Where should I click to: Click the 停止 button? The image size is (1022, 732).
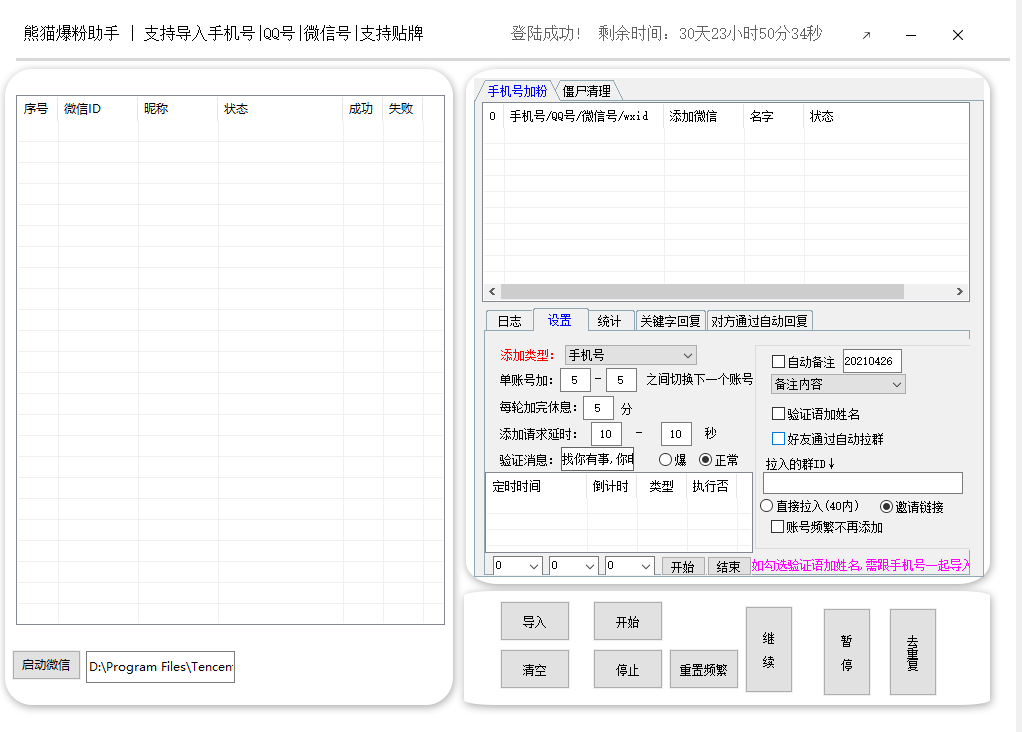628,669
